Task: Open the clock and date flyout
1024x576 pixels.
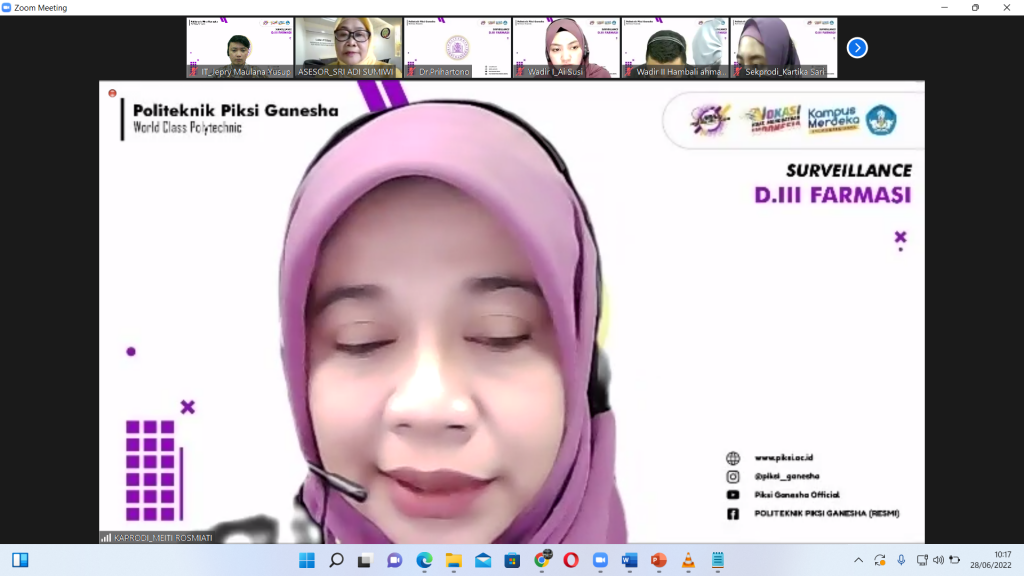Action: [x=991, y=560]
